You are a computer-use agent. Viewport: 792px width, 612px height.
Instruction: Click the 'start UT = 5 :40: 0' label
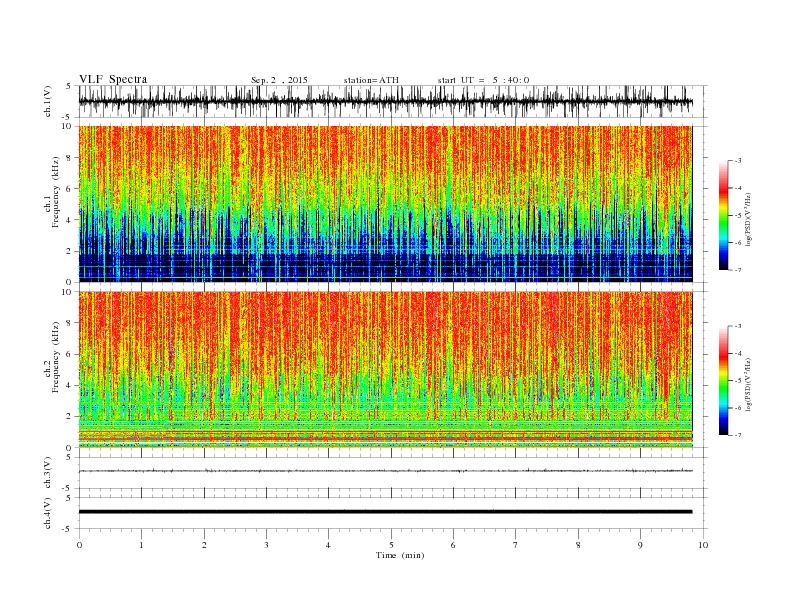point(483,80)
